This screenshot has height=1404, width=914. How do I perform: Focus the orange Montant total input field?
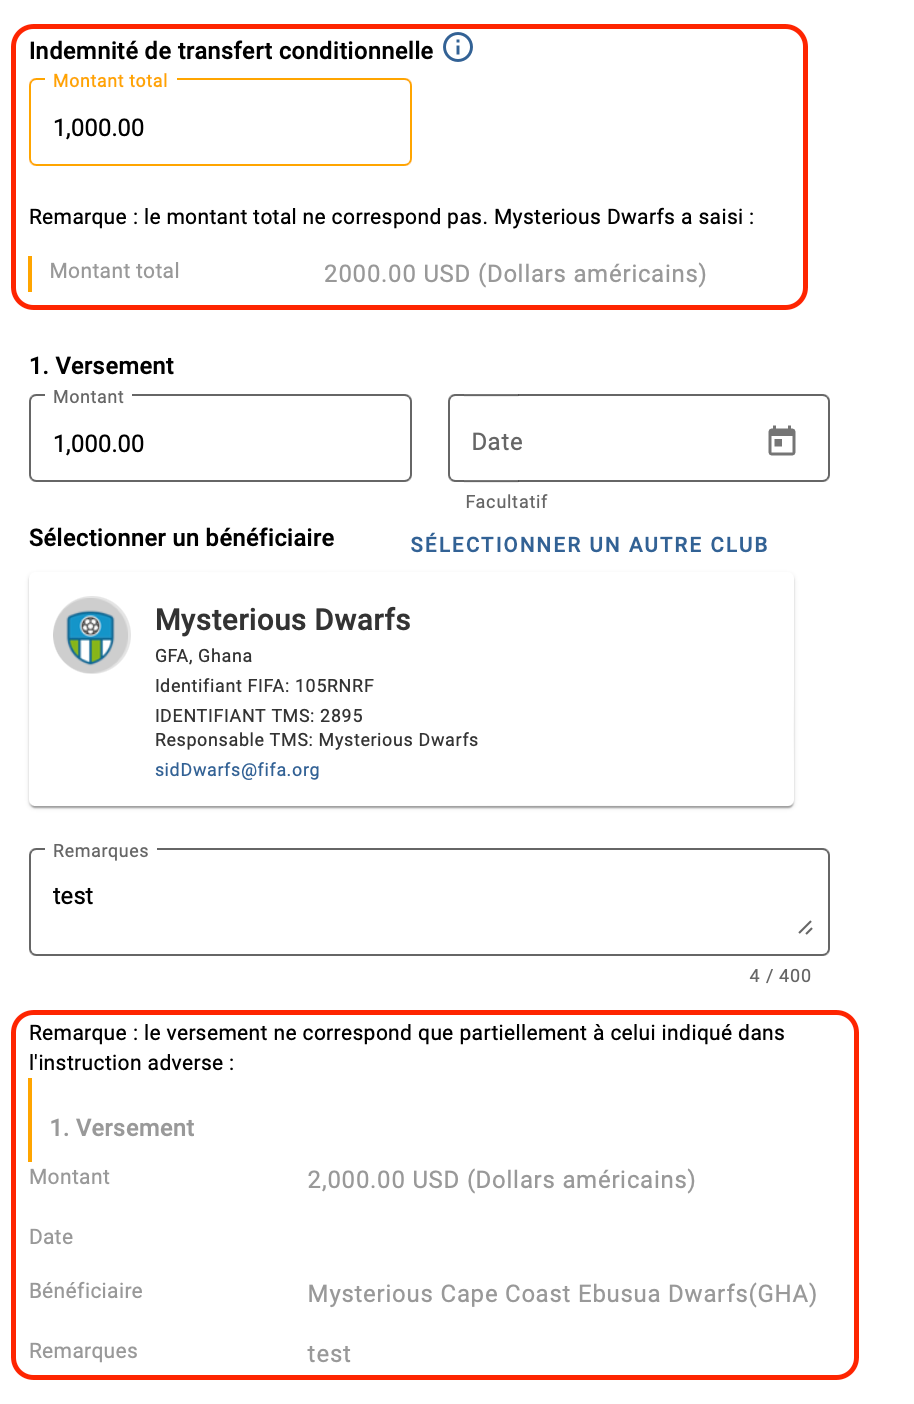220,123
